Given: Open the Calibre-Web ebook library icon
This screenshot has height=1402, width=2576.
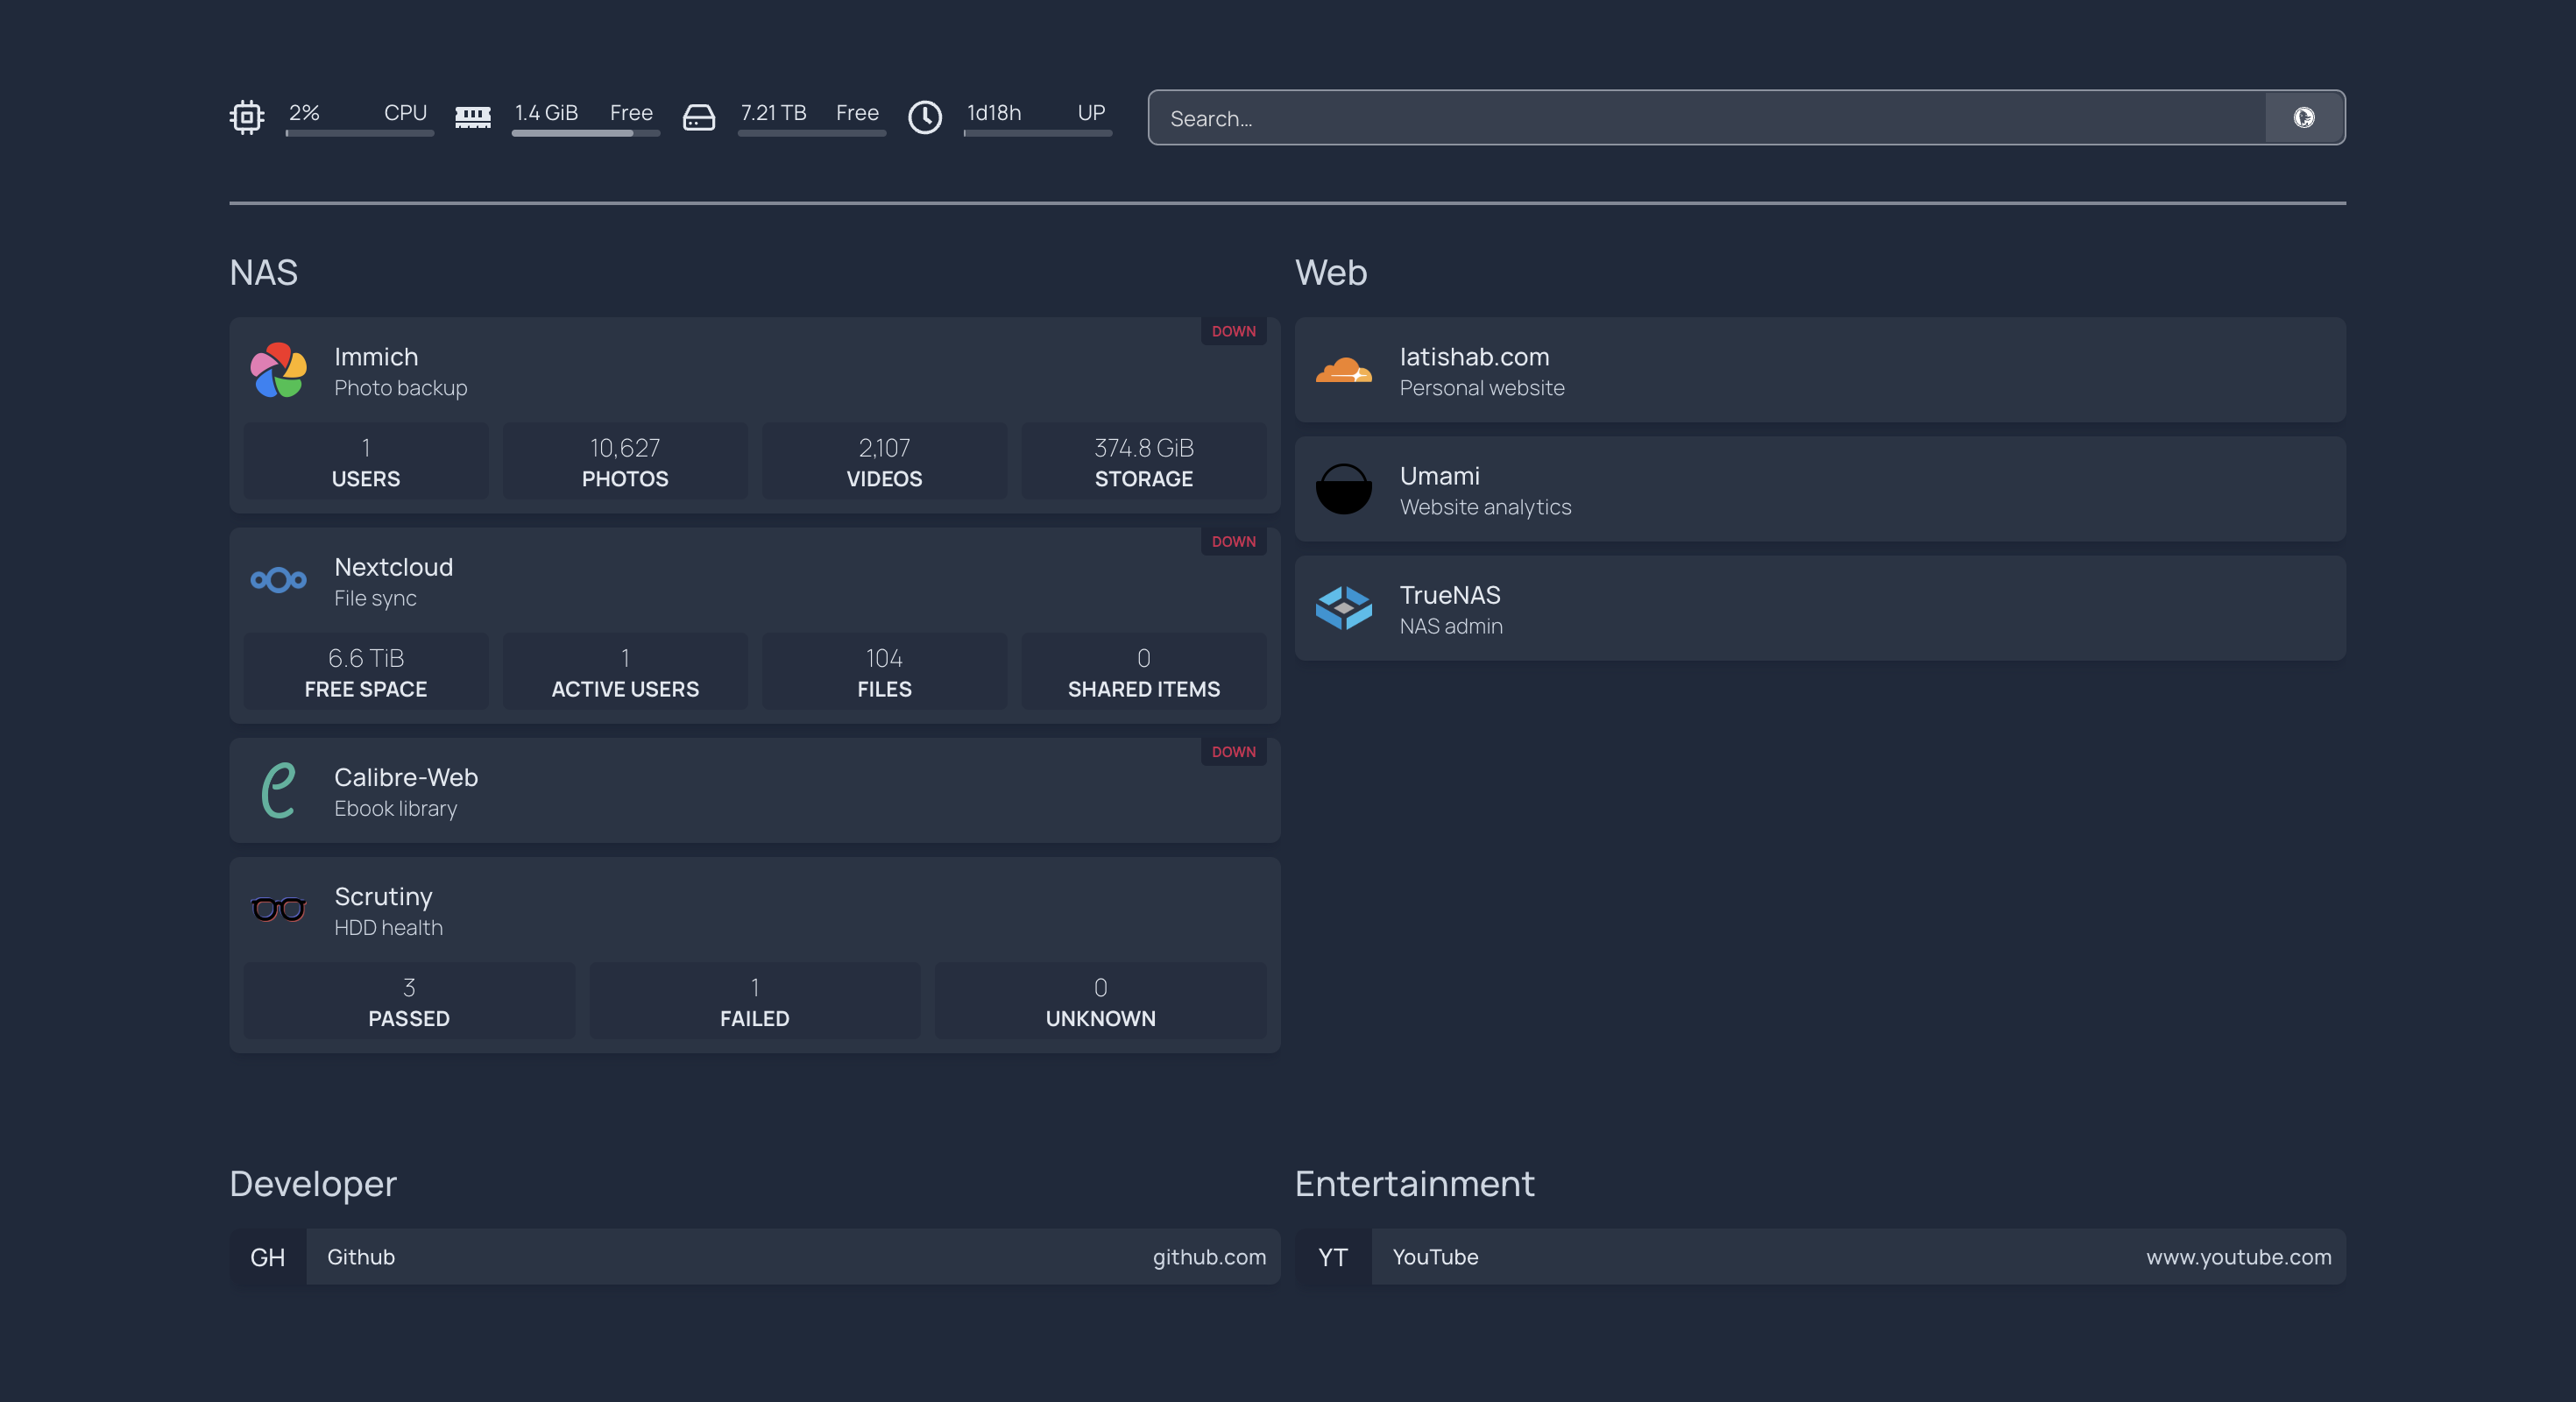Looking at the screenshot, I should point(278,791).
